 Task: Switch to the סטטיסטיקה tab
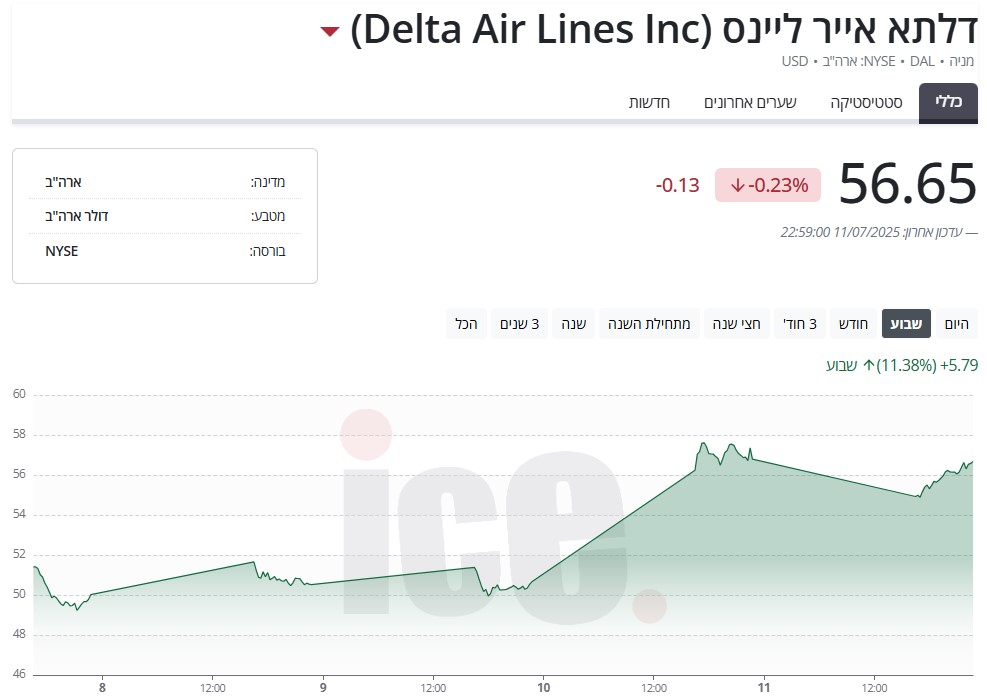pyautogui.click(x=867, y=103)
